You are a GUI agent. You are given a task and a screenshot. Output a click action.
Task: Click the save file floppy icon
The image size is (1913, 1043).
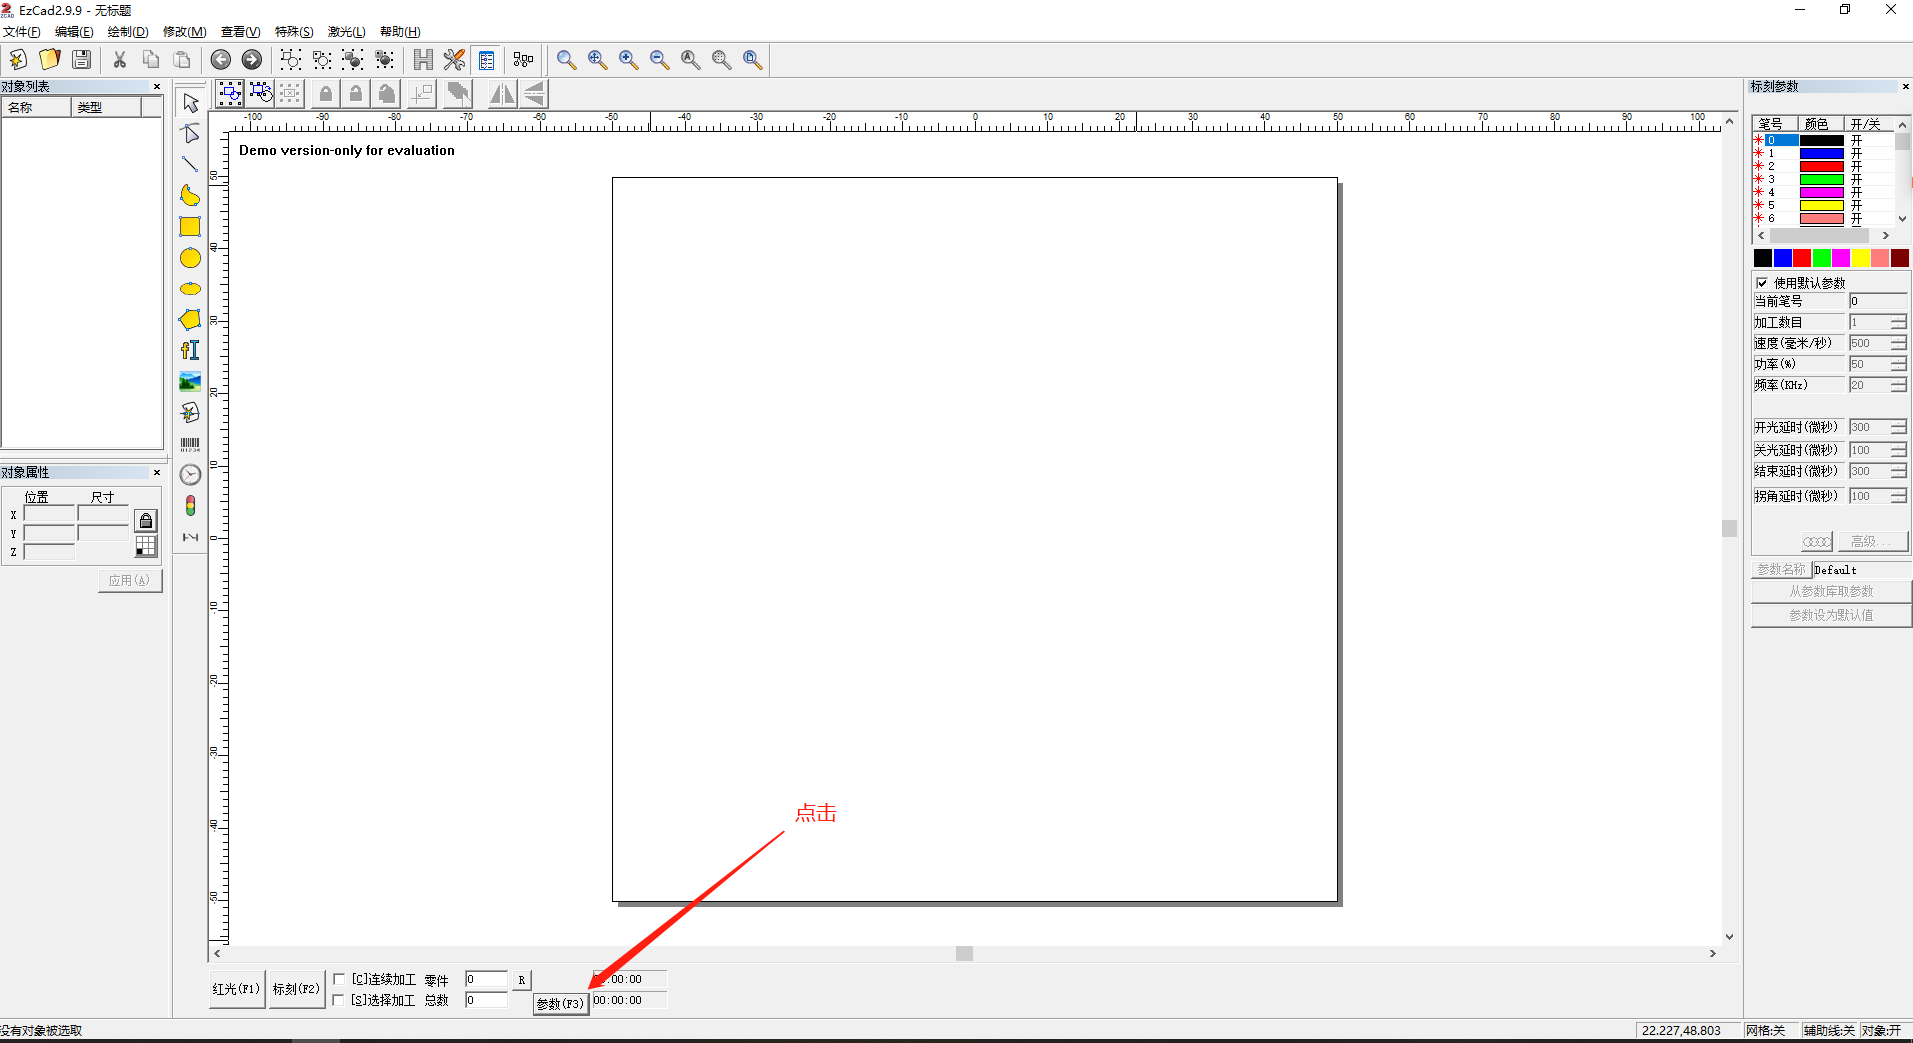click(x=82, y=60)
